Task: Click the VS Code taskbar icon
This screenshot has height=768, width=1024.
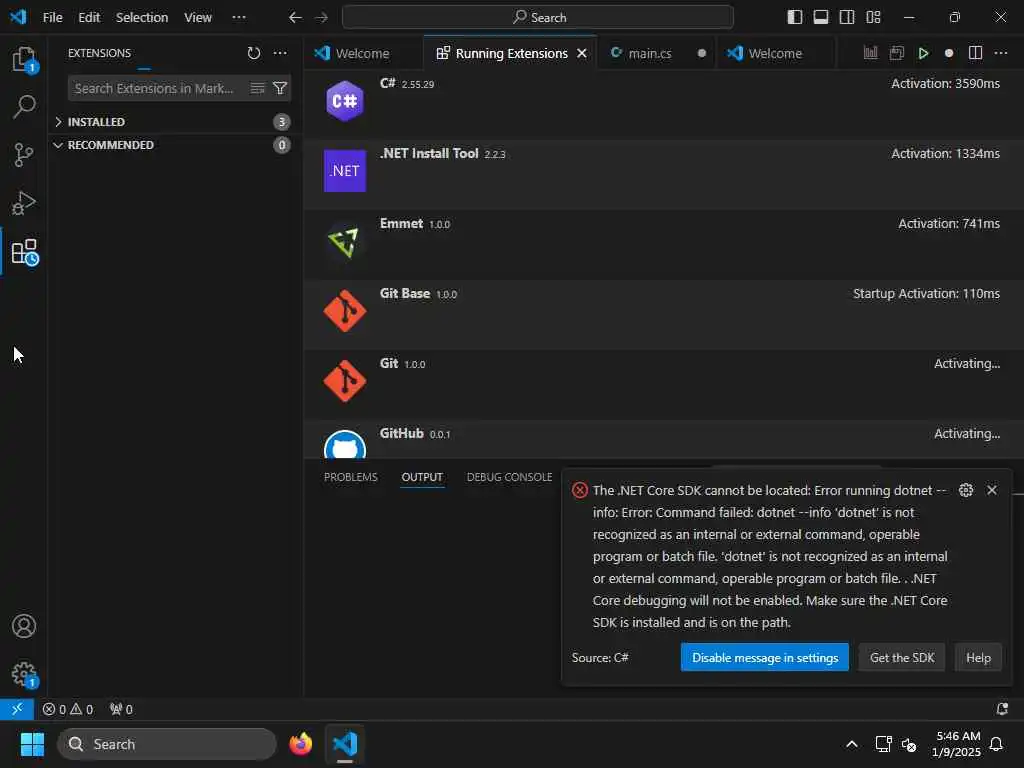Action: point(345,744)
